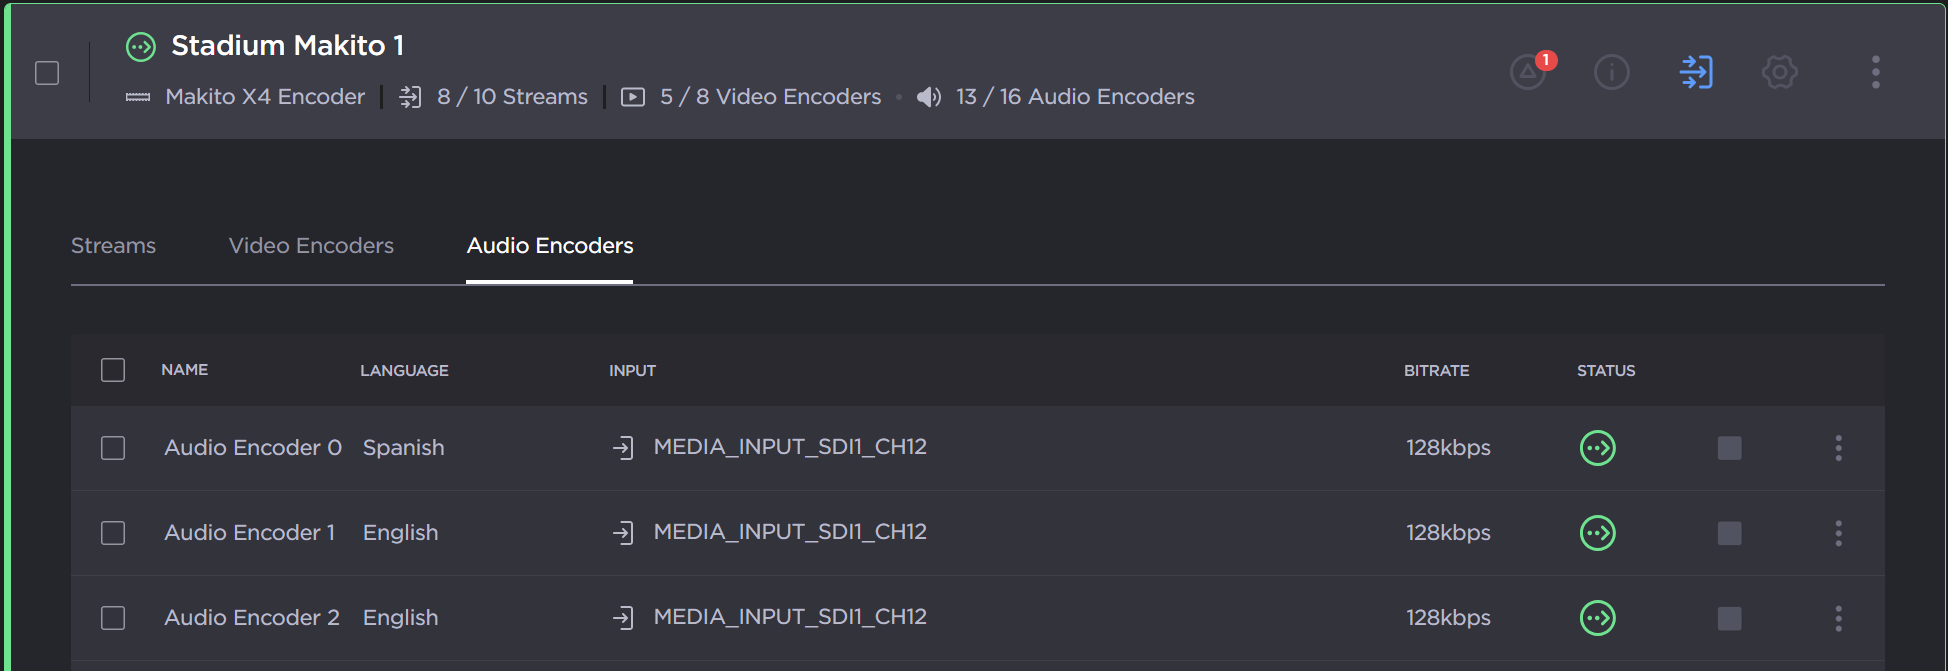1948x671 pixels.
Task: Click the green status indicator for Audio Encoder 1
Action: [1597, 533]
